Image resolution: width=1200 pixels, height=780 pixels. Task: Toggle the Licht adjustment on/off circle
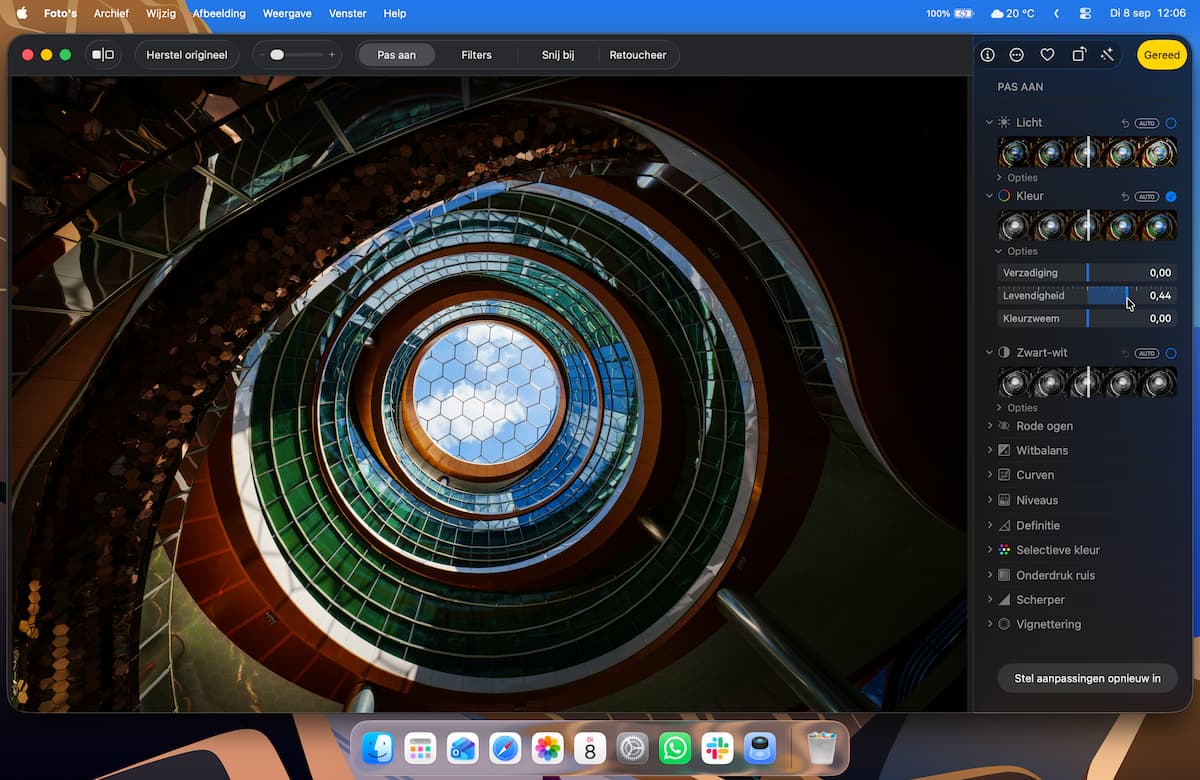tap(1171, 123)
